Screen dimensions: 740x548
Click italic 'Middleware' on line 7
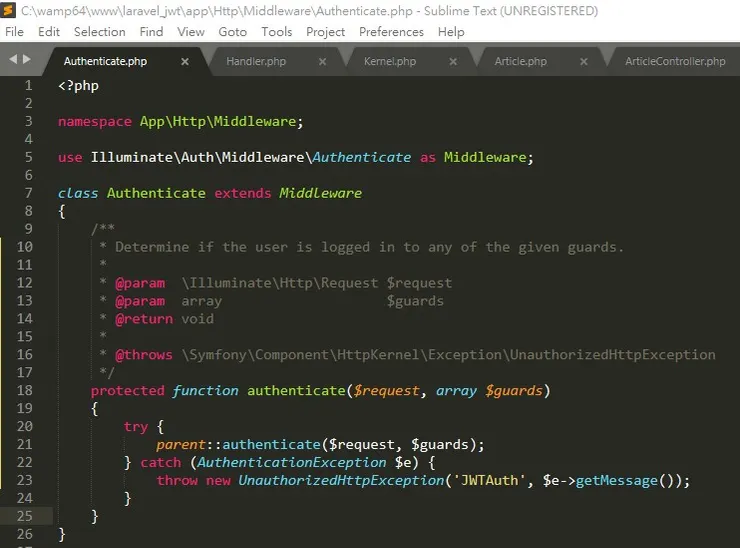point(320,193)
